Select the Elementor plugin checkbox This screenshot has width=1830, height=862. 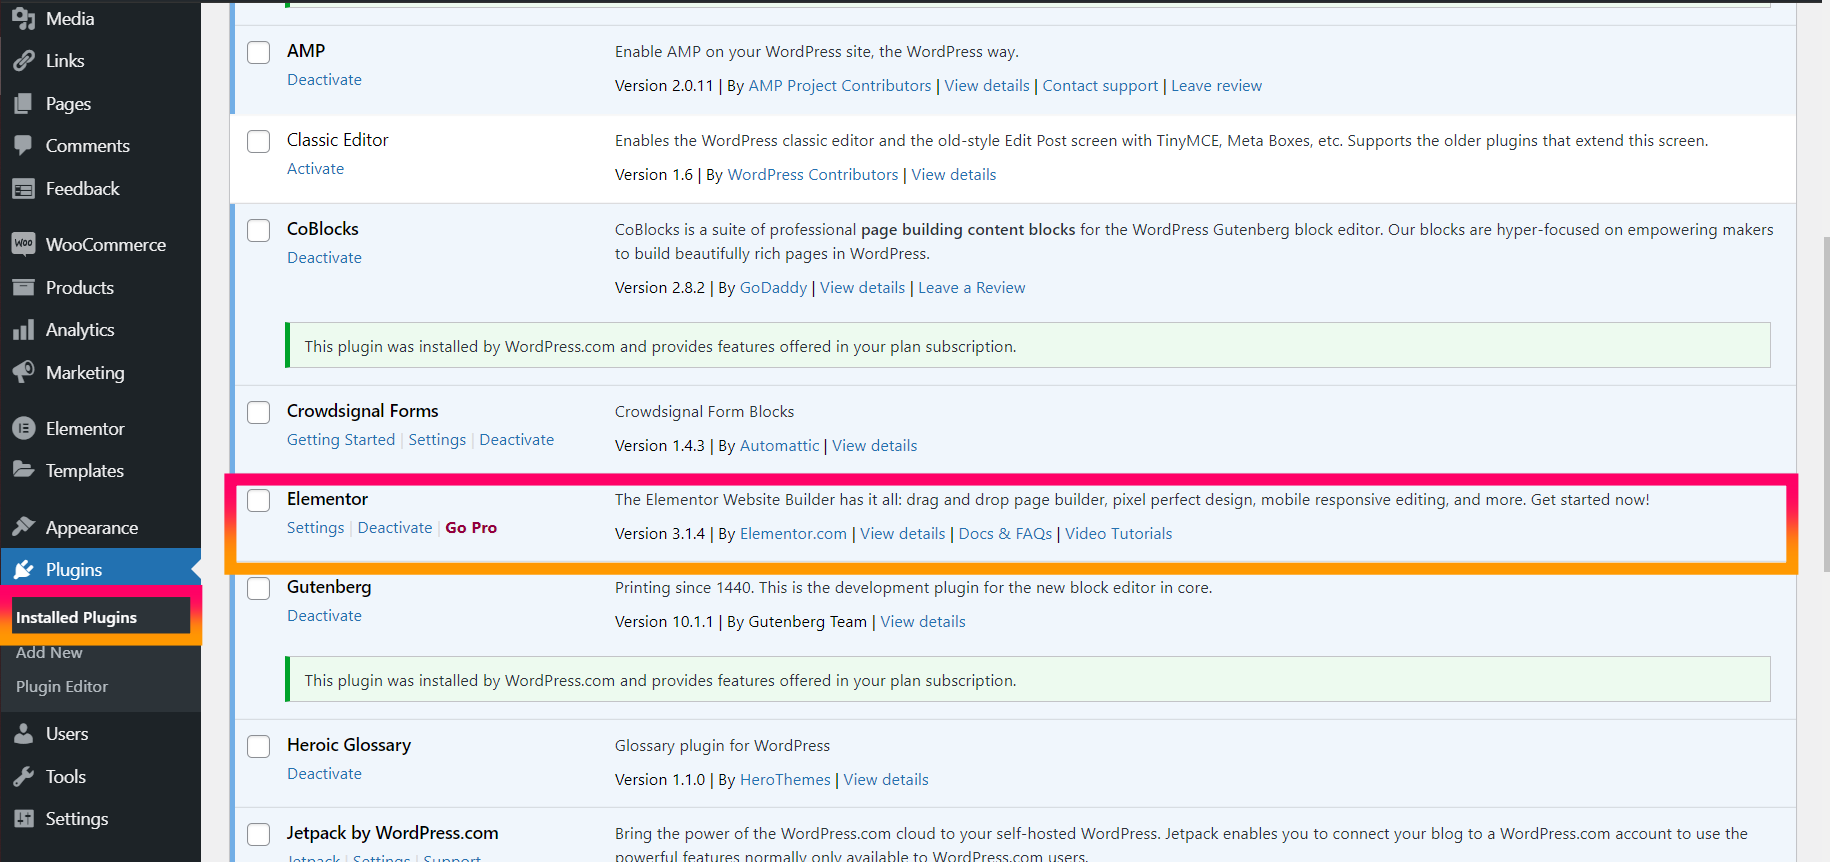259,500
